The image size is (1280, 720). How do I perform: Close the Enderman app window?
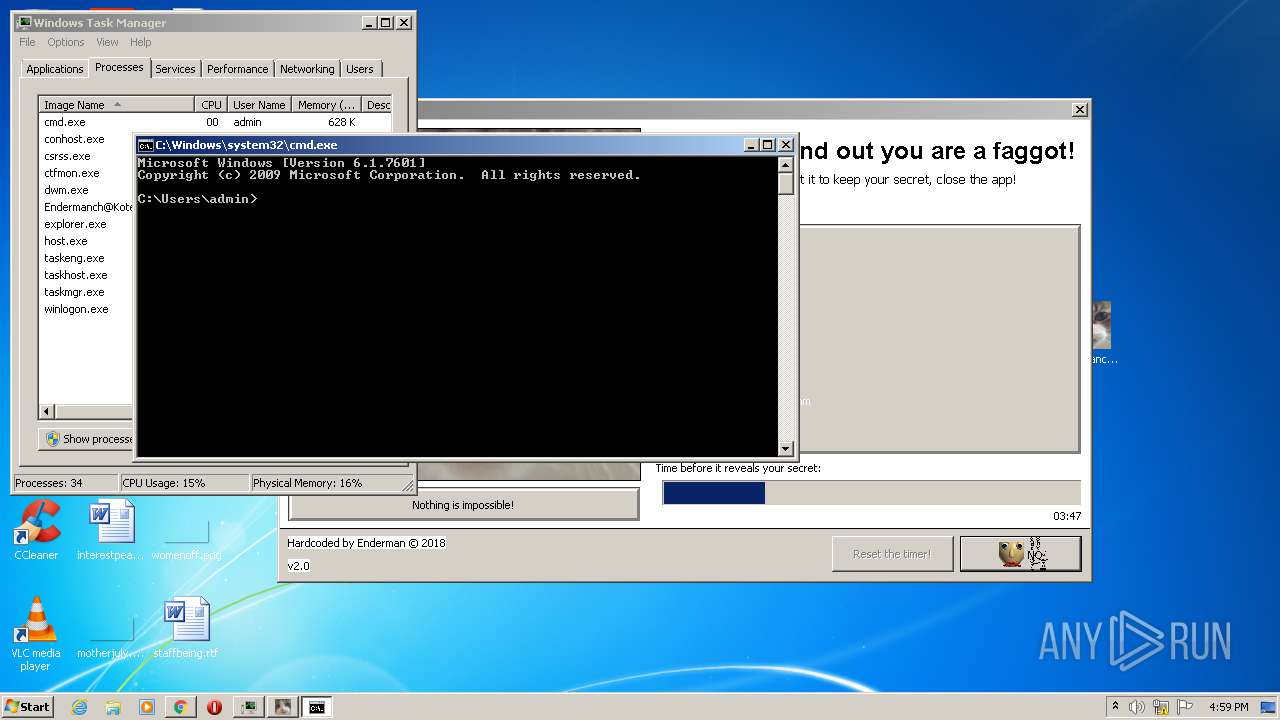tap(1079, 109)
